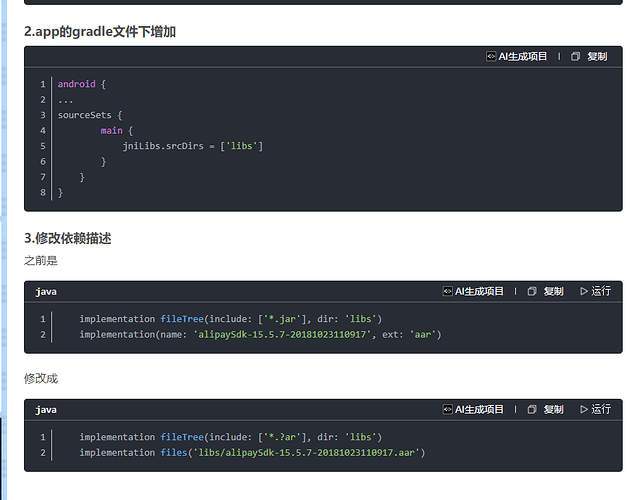Click the 'java' language label of the '修改成' block
The height and width of the screenshot is (500, 634).
(x=46, y=410)
